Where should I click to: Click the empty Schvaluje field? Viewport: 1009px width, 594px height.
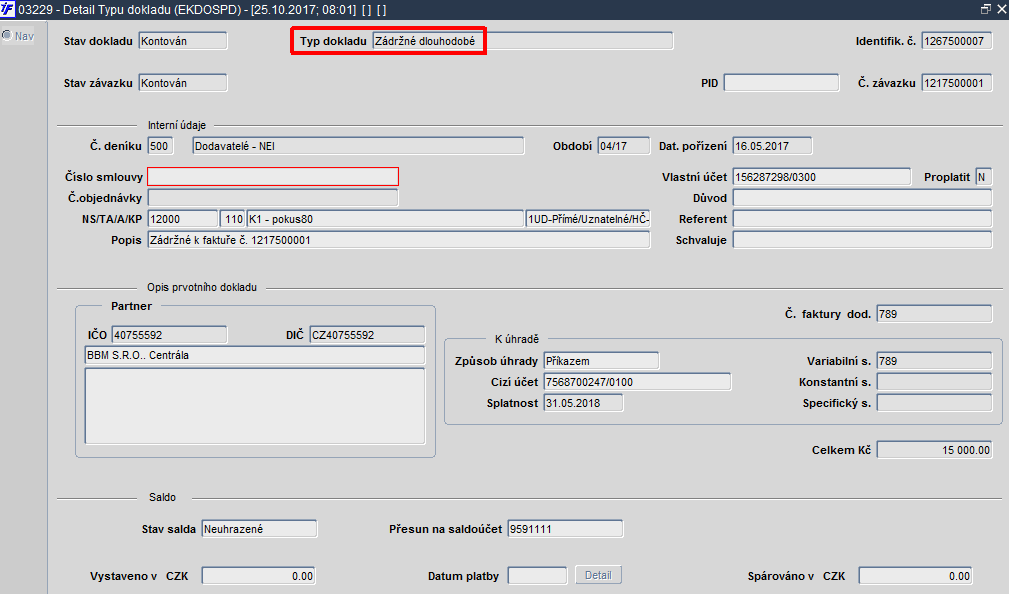point(862,240)
